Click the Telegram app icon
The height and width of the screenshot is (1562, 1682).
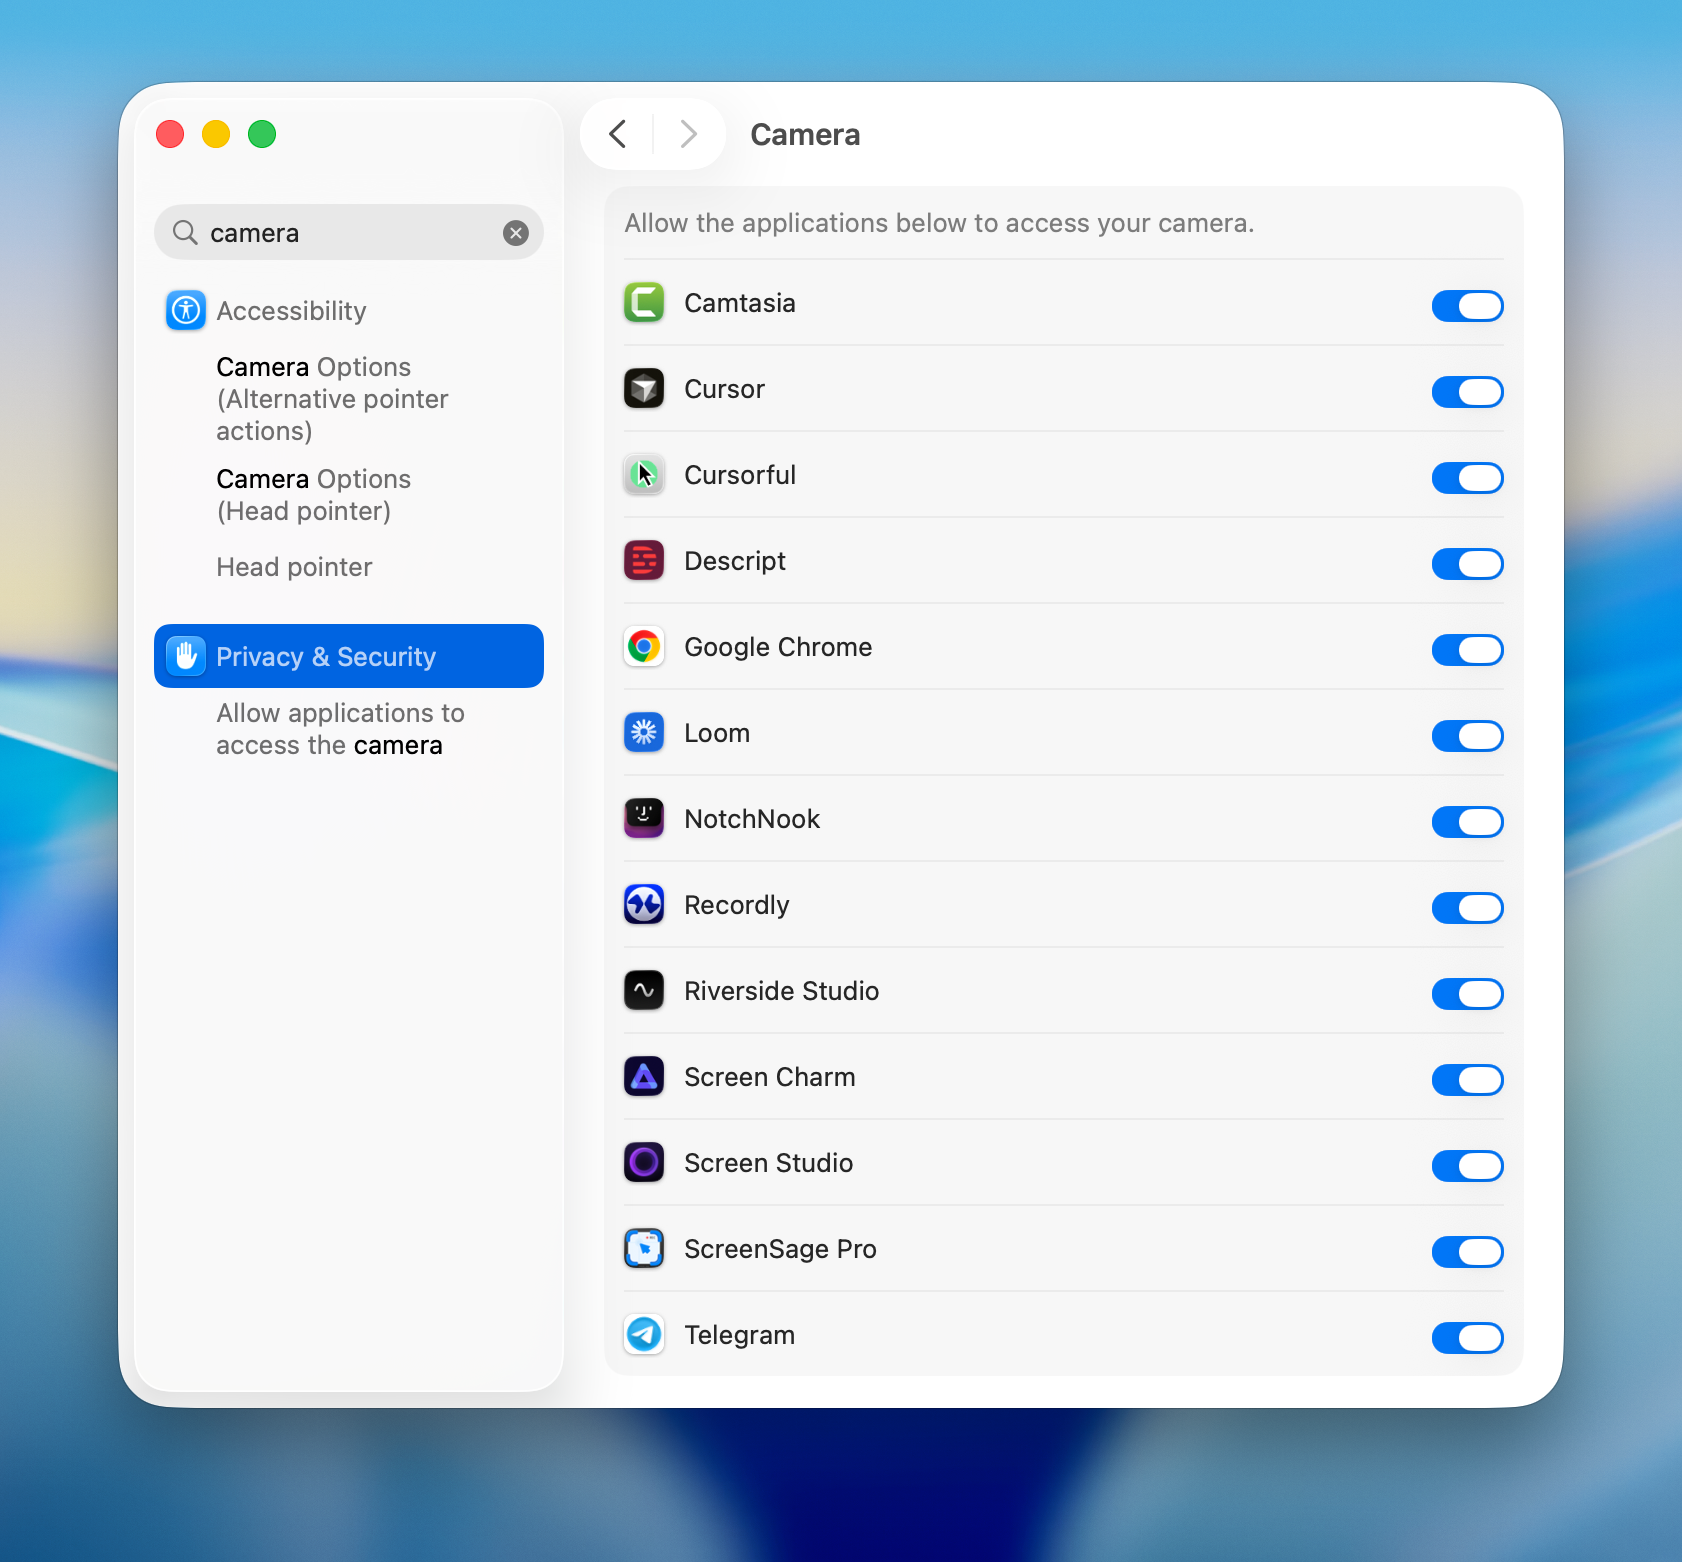point(644,1335)
